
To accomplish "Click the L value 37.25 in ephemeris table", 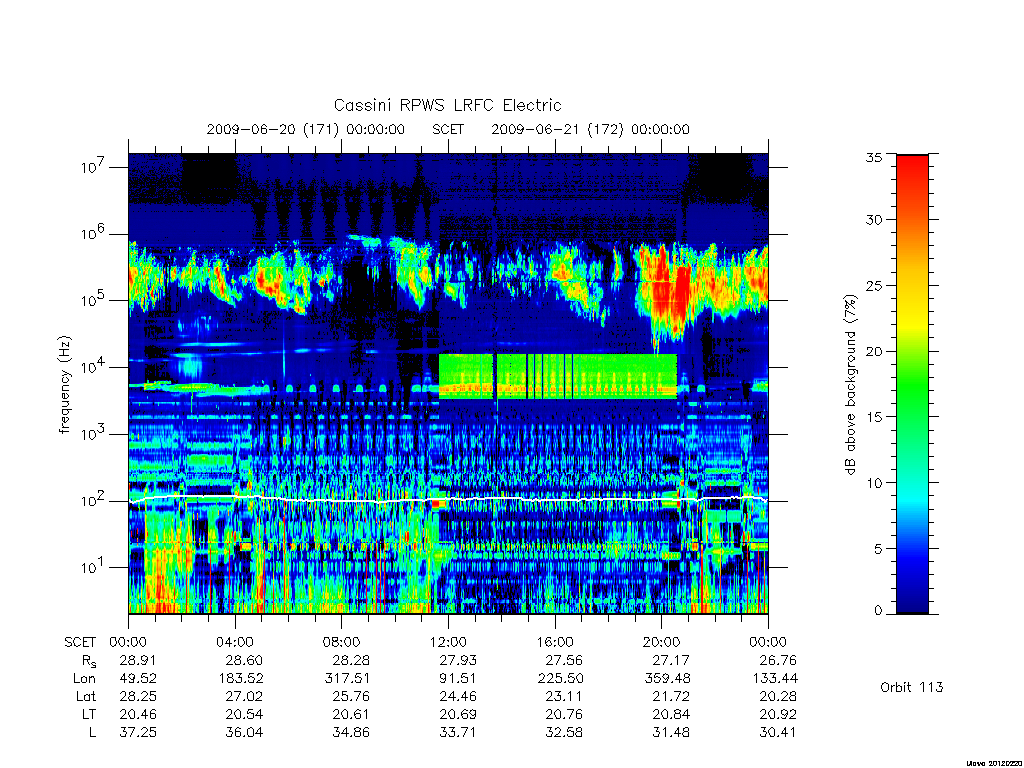I will [138, 732].
